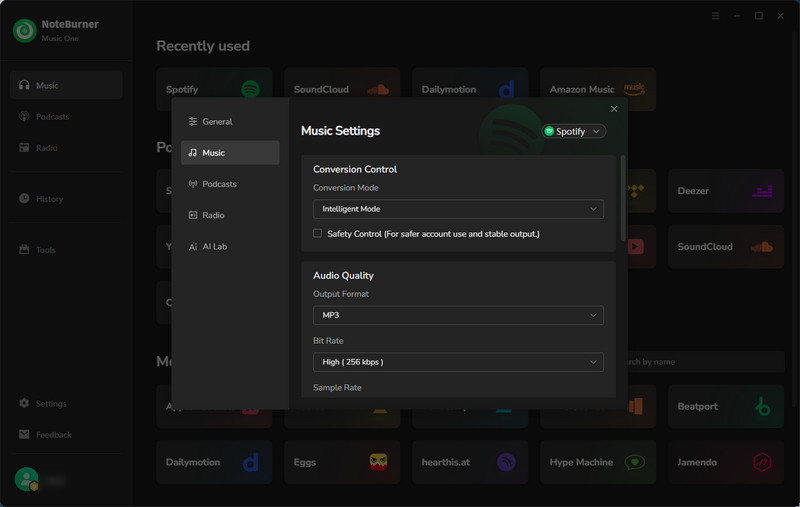Enable the Safety Control checkbox
Viewport: 800px width, 507px height.
coord(317,233)
